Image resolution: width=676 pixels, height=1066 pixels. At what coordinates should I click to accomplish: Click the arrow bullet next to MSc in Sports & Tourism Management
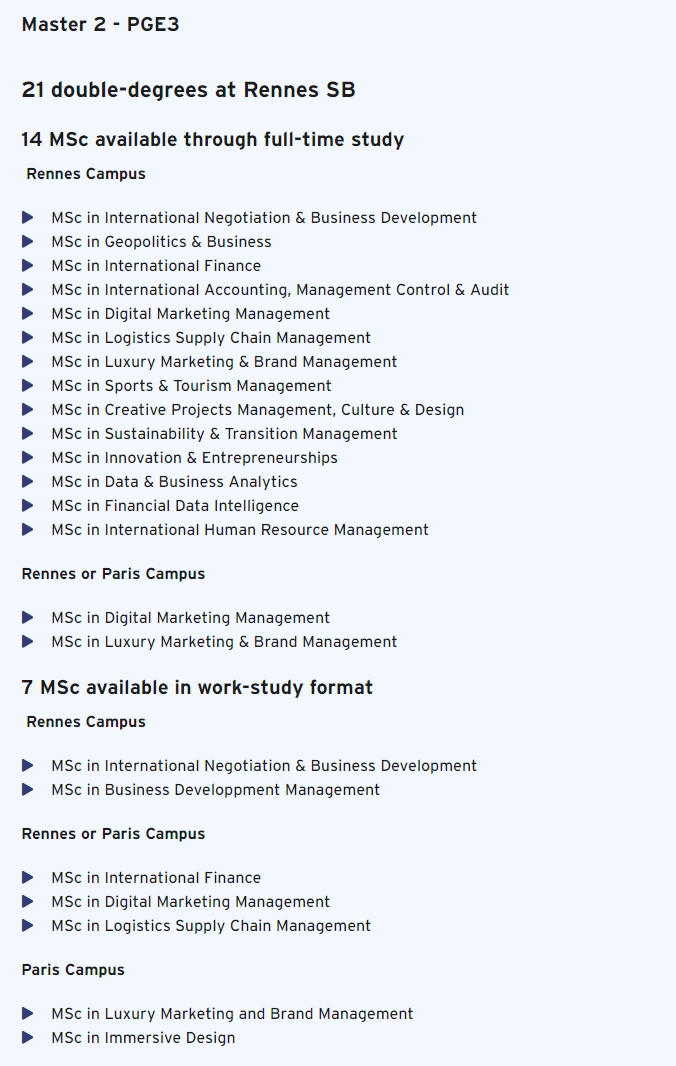tap(28, 385)
